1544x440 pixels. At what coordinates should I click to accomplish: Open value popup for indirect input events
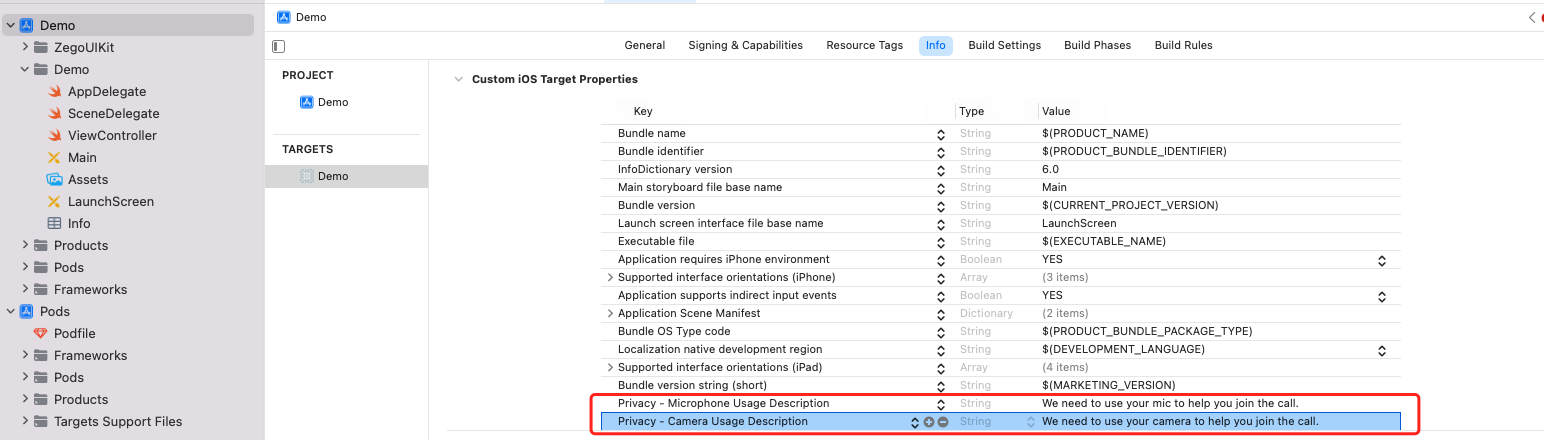pyautogui.click(x=1382, y=296)
